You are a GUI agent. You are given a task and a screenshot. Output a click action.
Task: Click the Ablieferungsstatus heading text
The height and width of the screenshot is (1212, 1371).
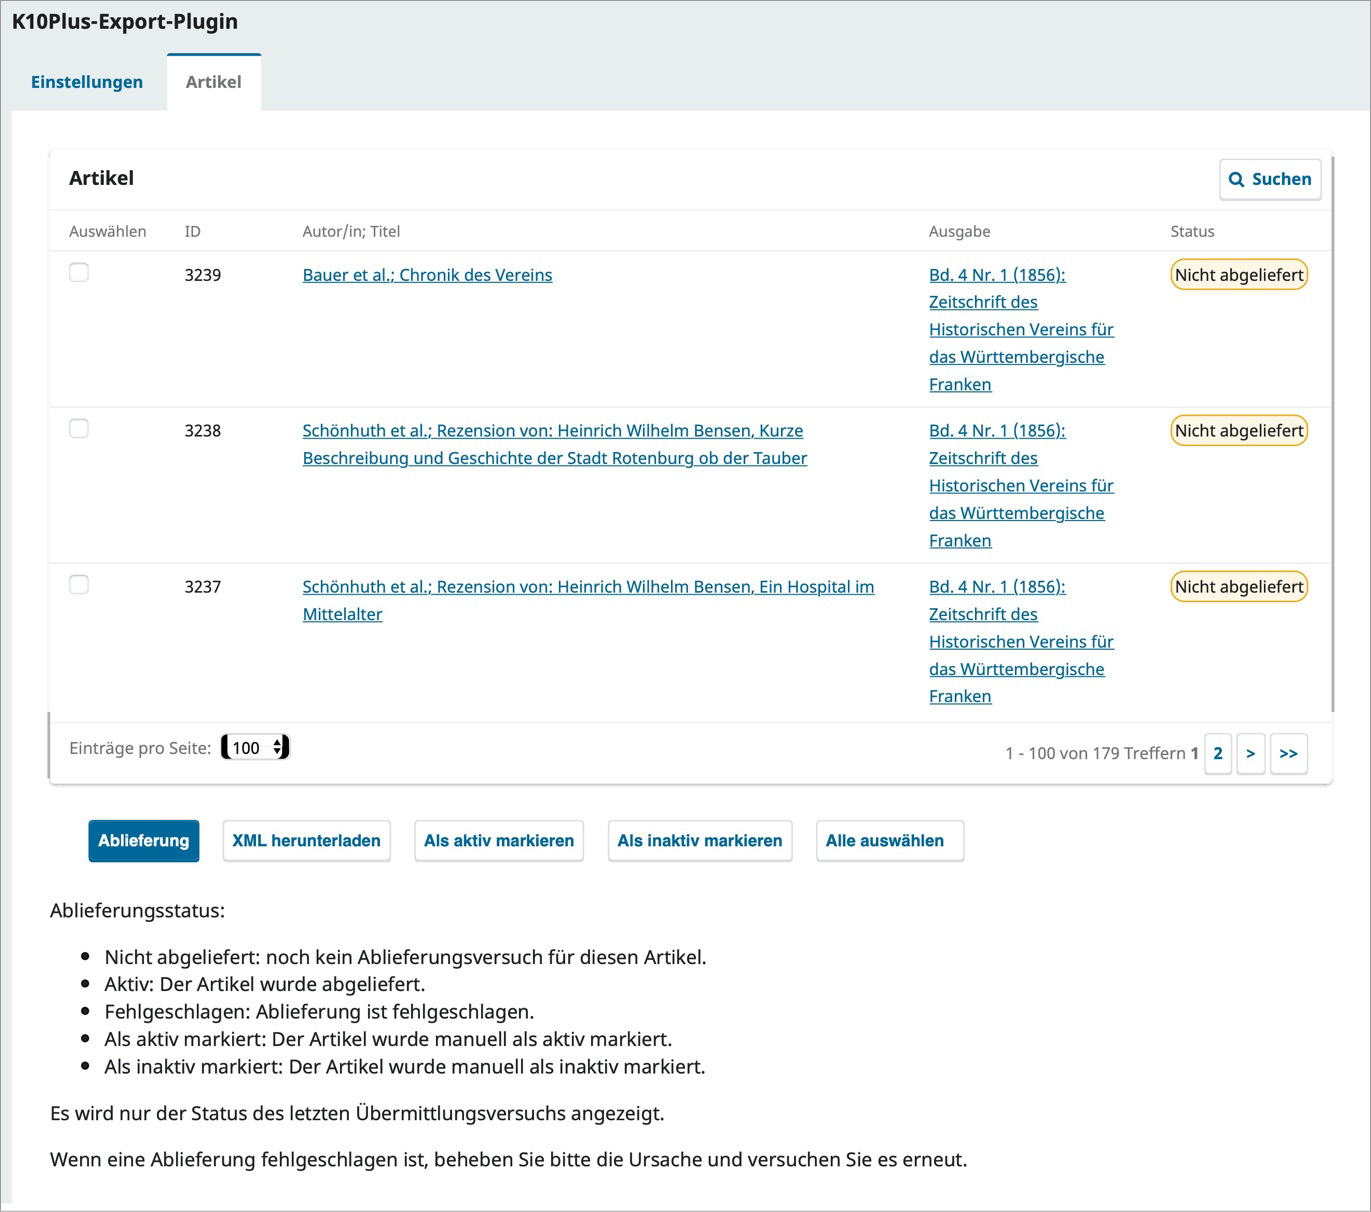point(137,911)
